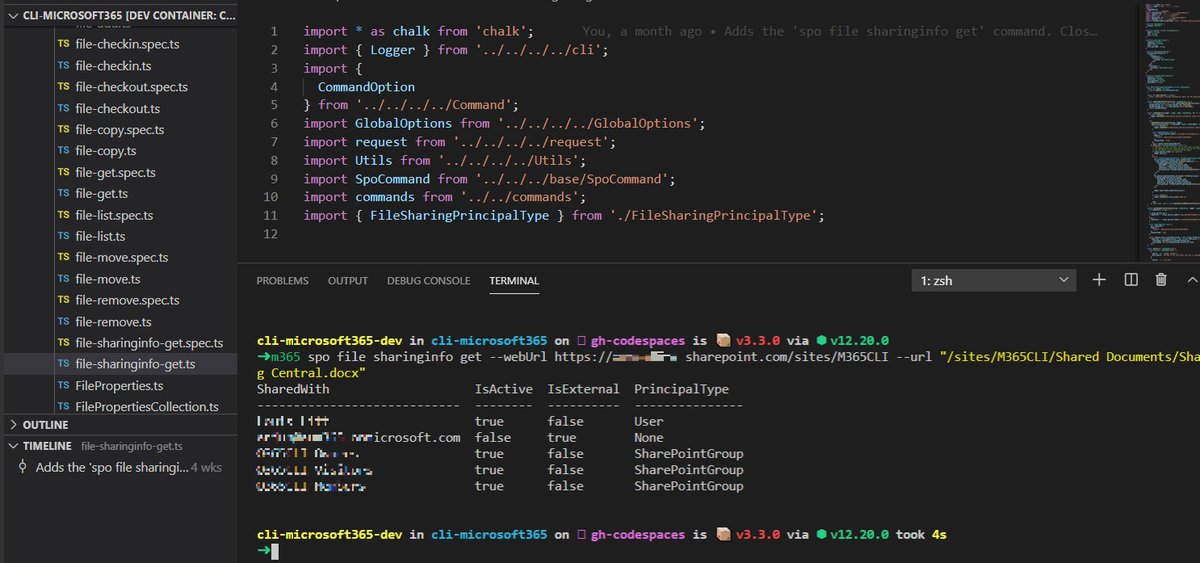Click SharedWith column header in terminal output

pos(293,389)
